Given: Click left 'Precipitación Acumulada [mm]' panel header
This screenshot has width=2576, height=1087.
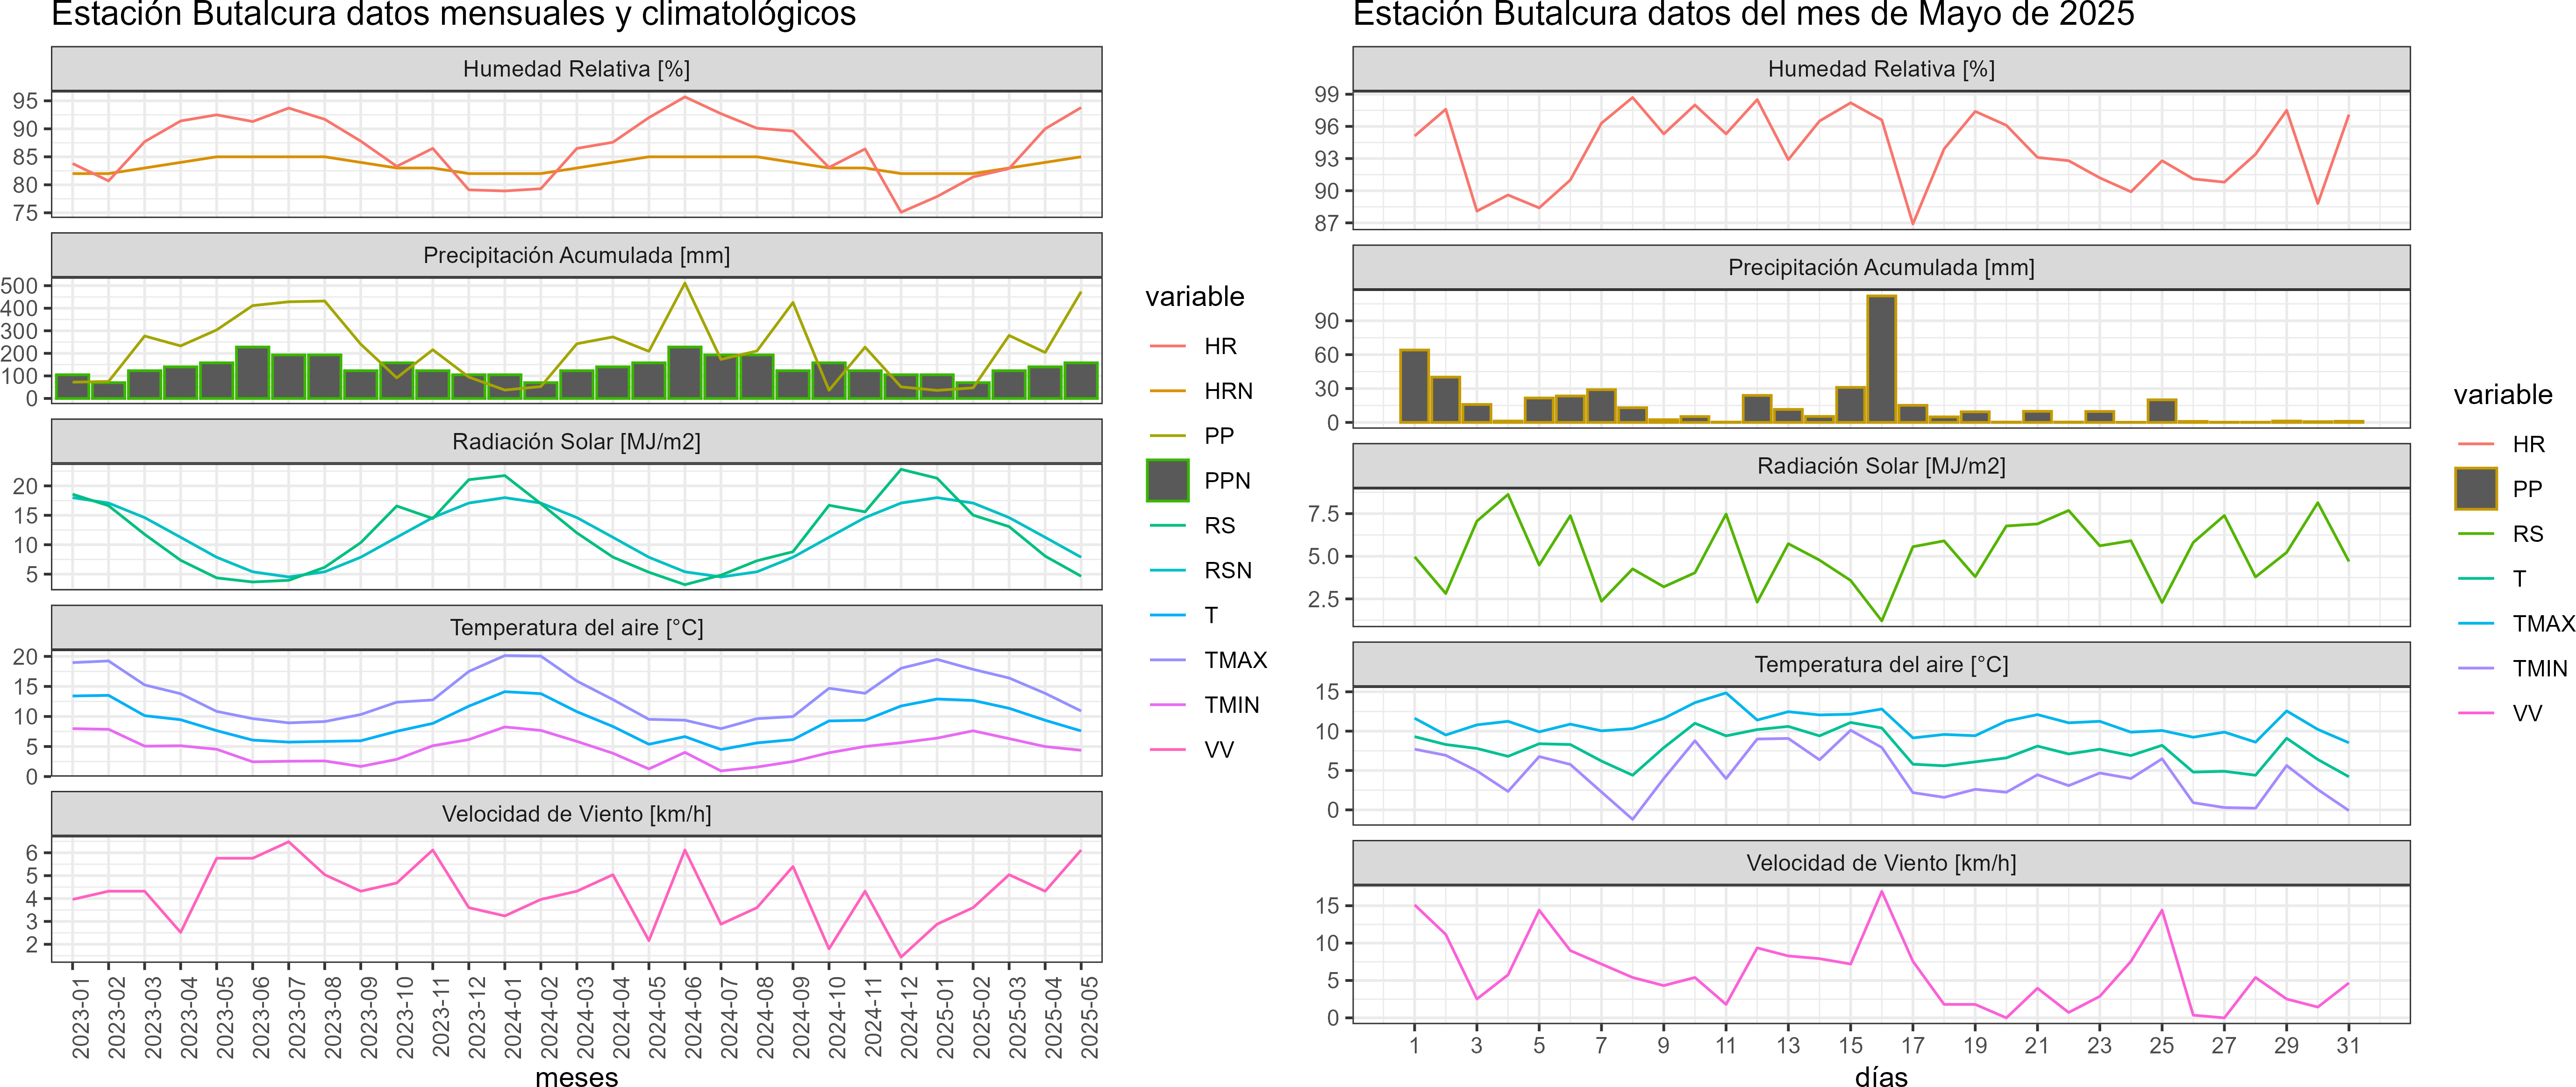Looking at the screenshot, I should coord(576,255).
